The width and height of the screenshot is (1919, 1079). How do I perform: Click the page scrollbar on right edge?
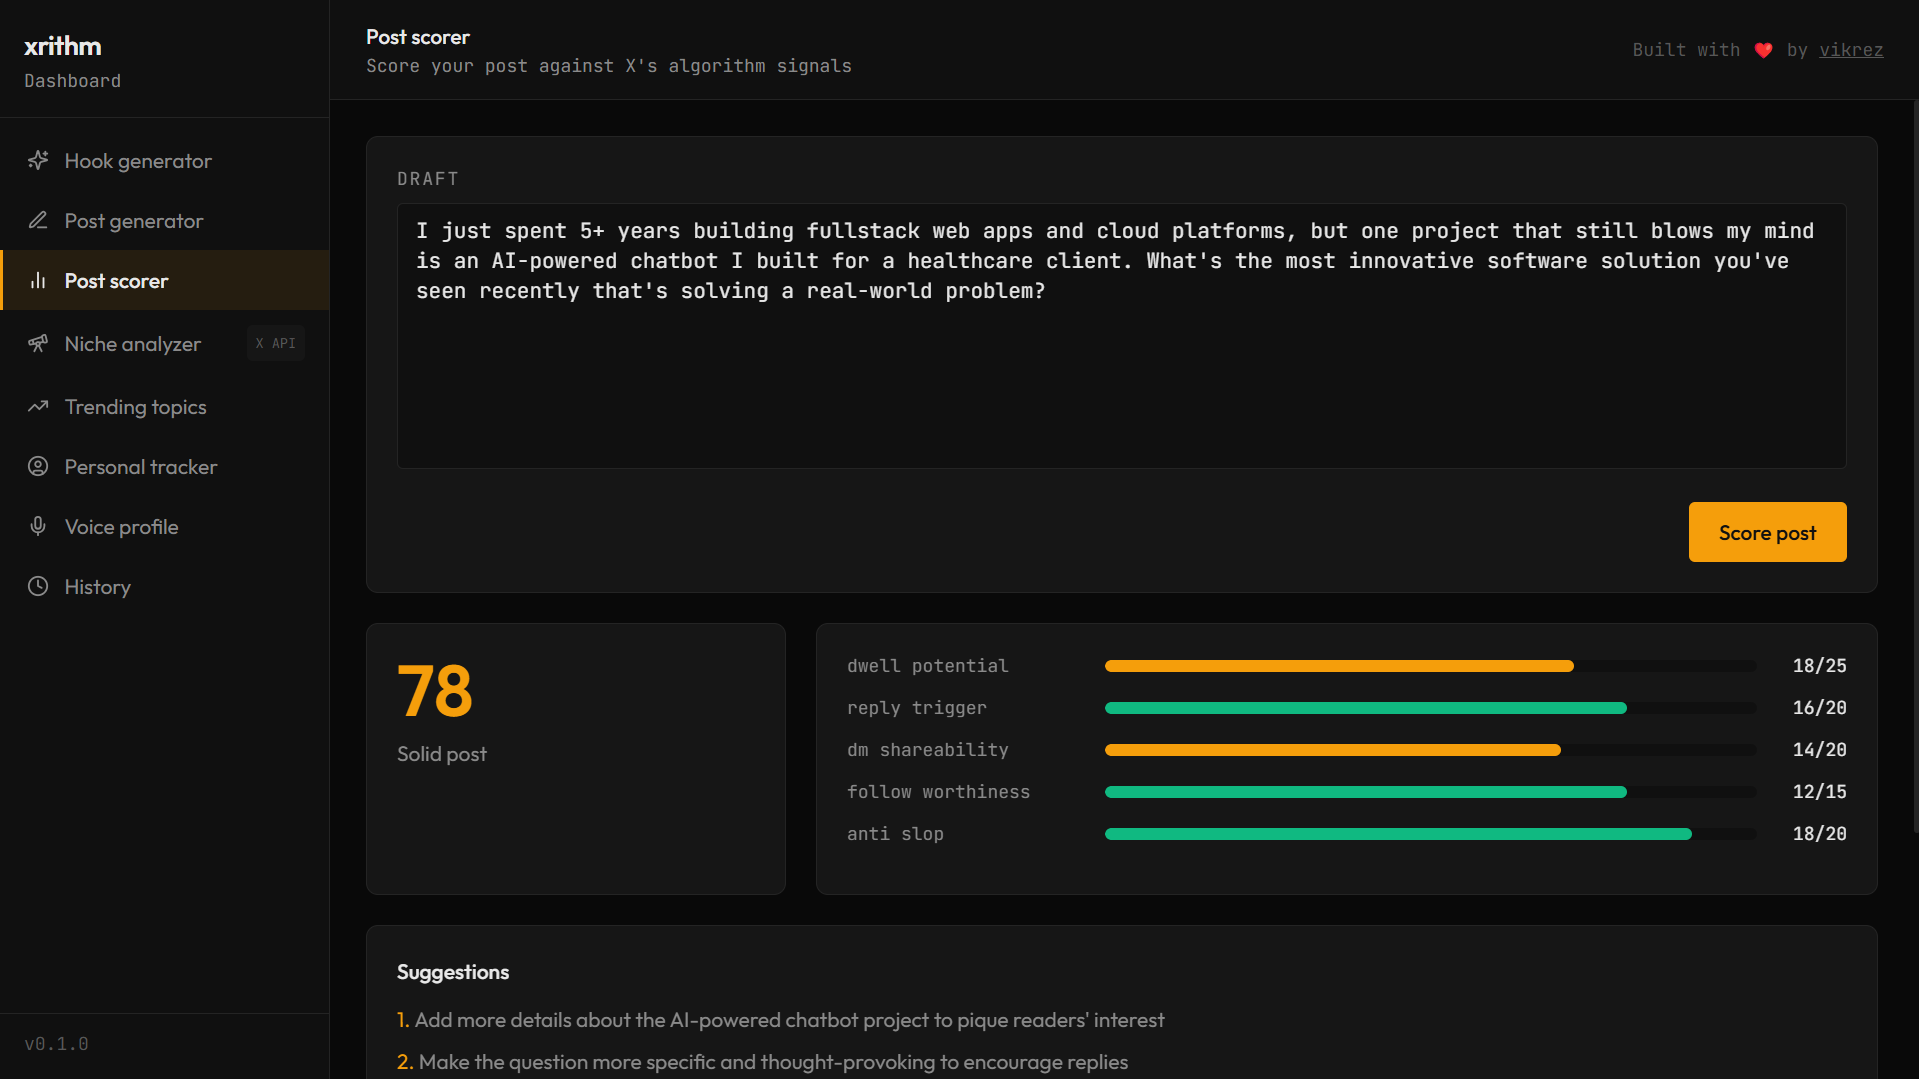[1915, 466]
